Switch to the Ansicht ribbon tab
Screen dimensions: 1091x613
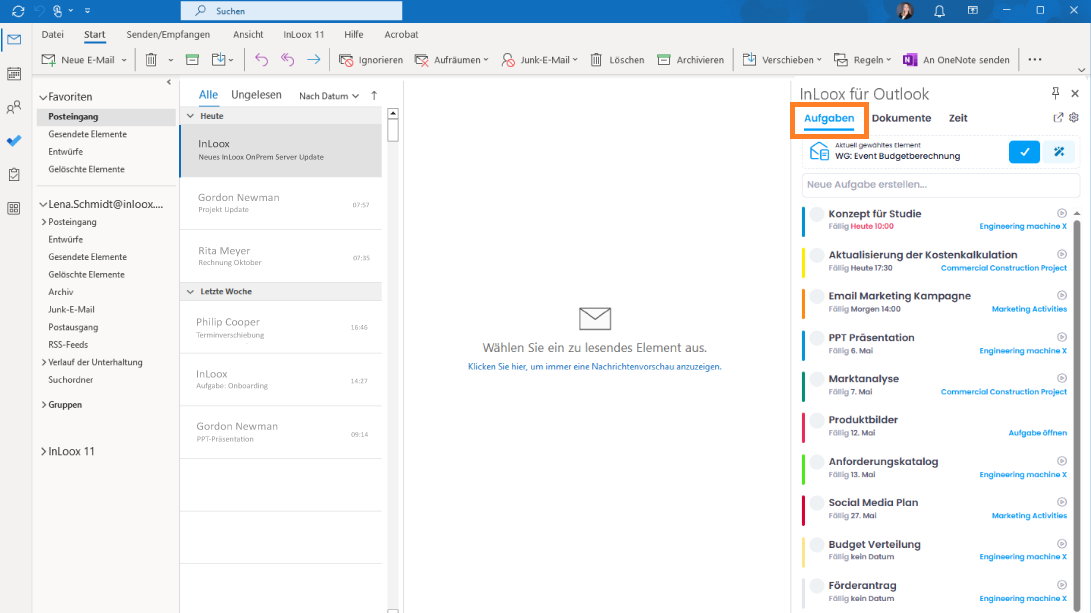click(248, 34)
